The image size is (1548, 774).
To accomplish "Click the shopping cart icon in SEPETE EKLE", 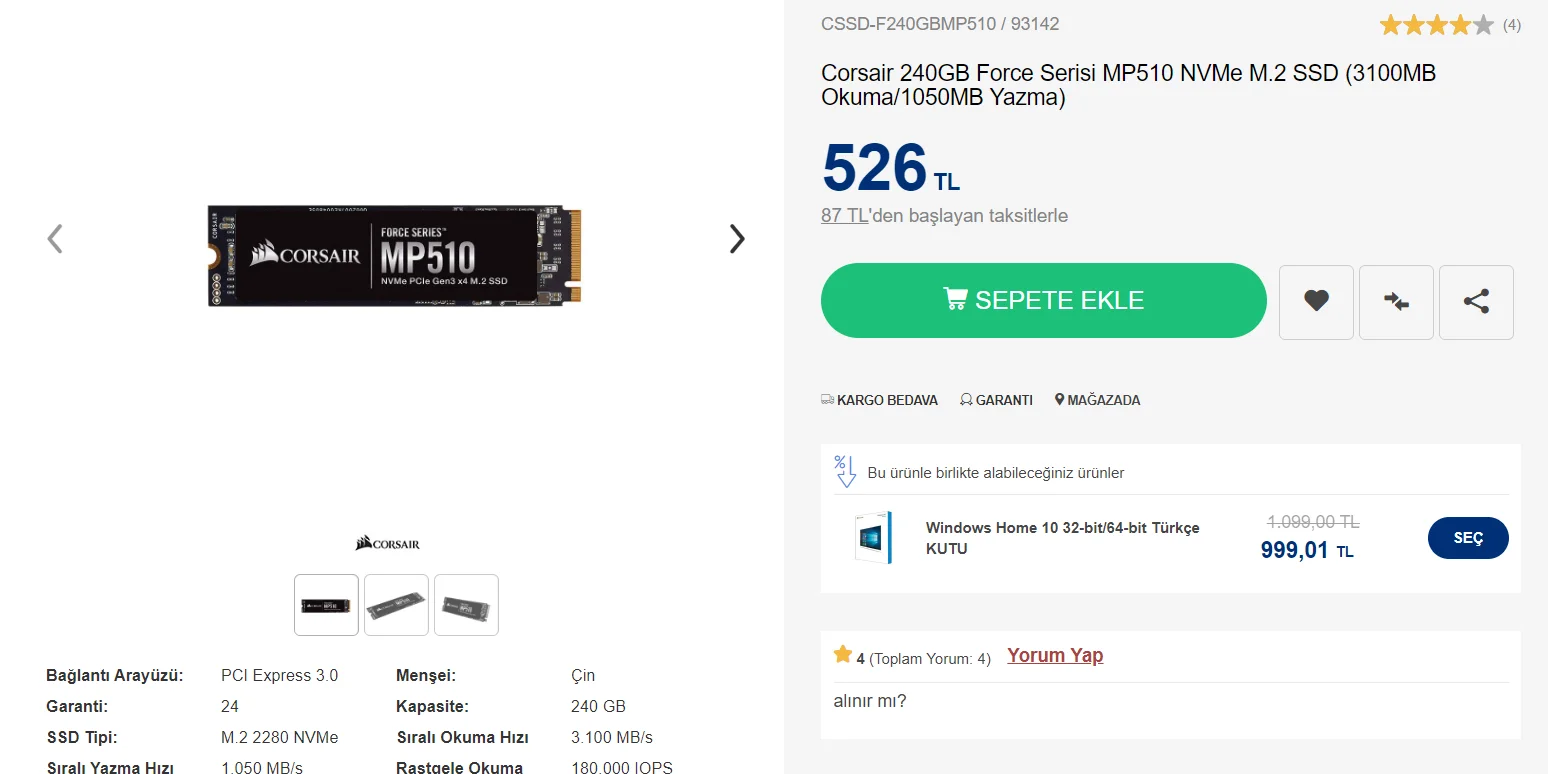I will coord(956,298).
